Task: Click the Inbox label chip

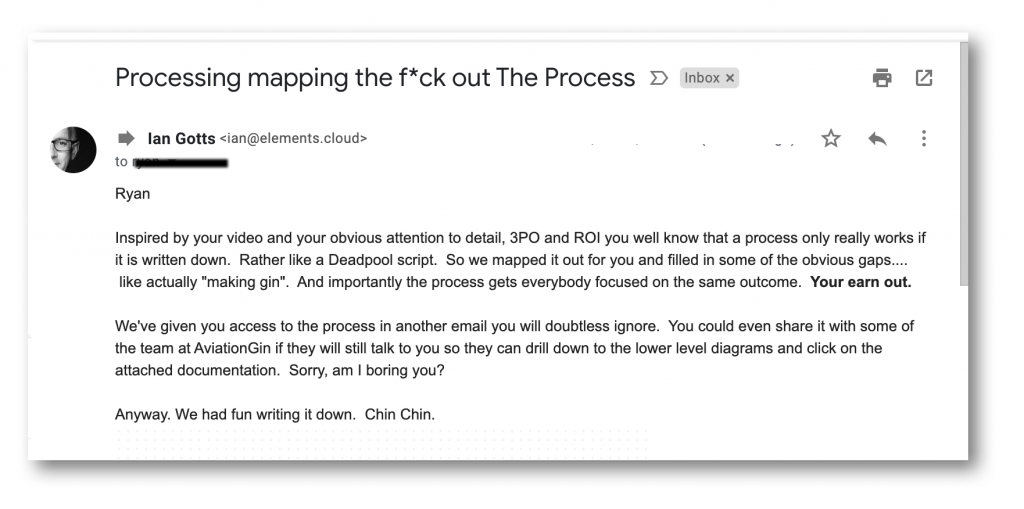Action: point(701,78)
